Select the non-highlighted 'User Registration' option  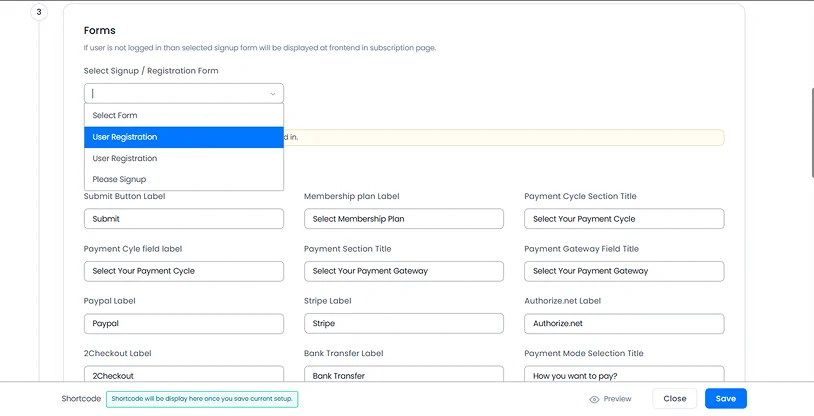click(184, 158)
